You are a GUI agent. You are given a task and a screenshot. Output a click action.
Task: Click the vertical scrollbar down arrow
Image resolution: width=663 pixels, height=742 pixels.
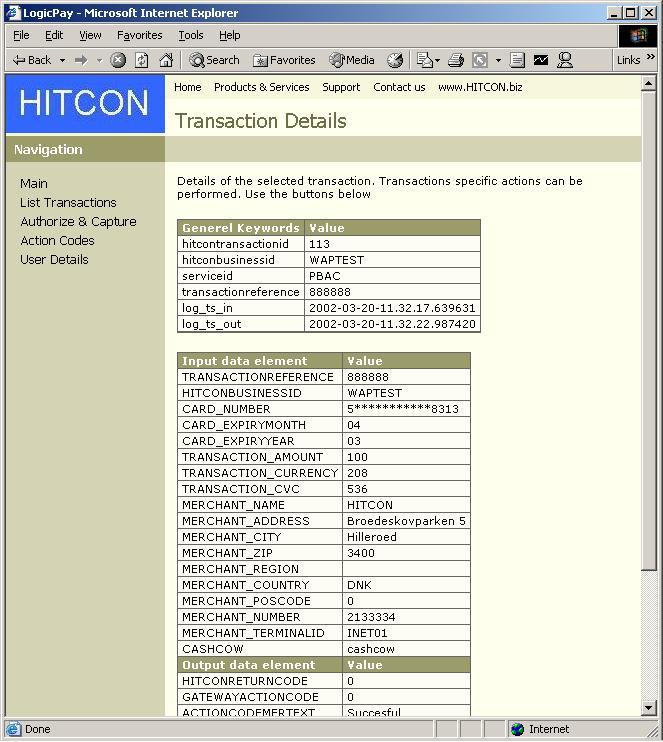[649, 709]
